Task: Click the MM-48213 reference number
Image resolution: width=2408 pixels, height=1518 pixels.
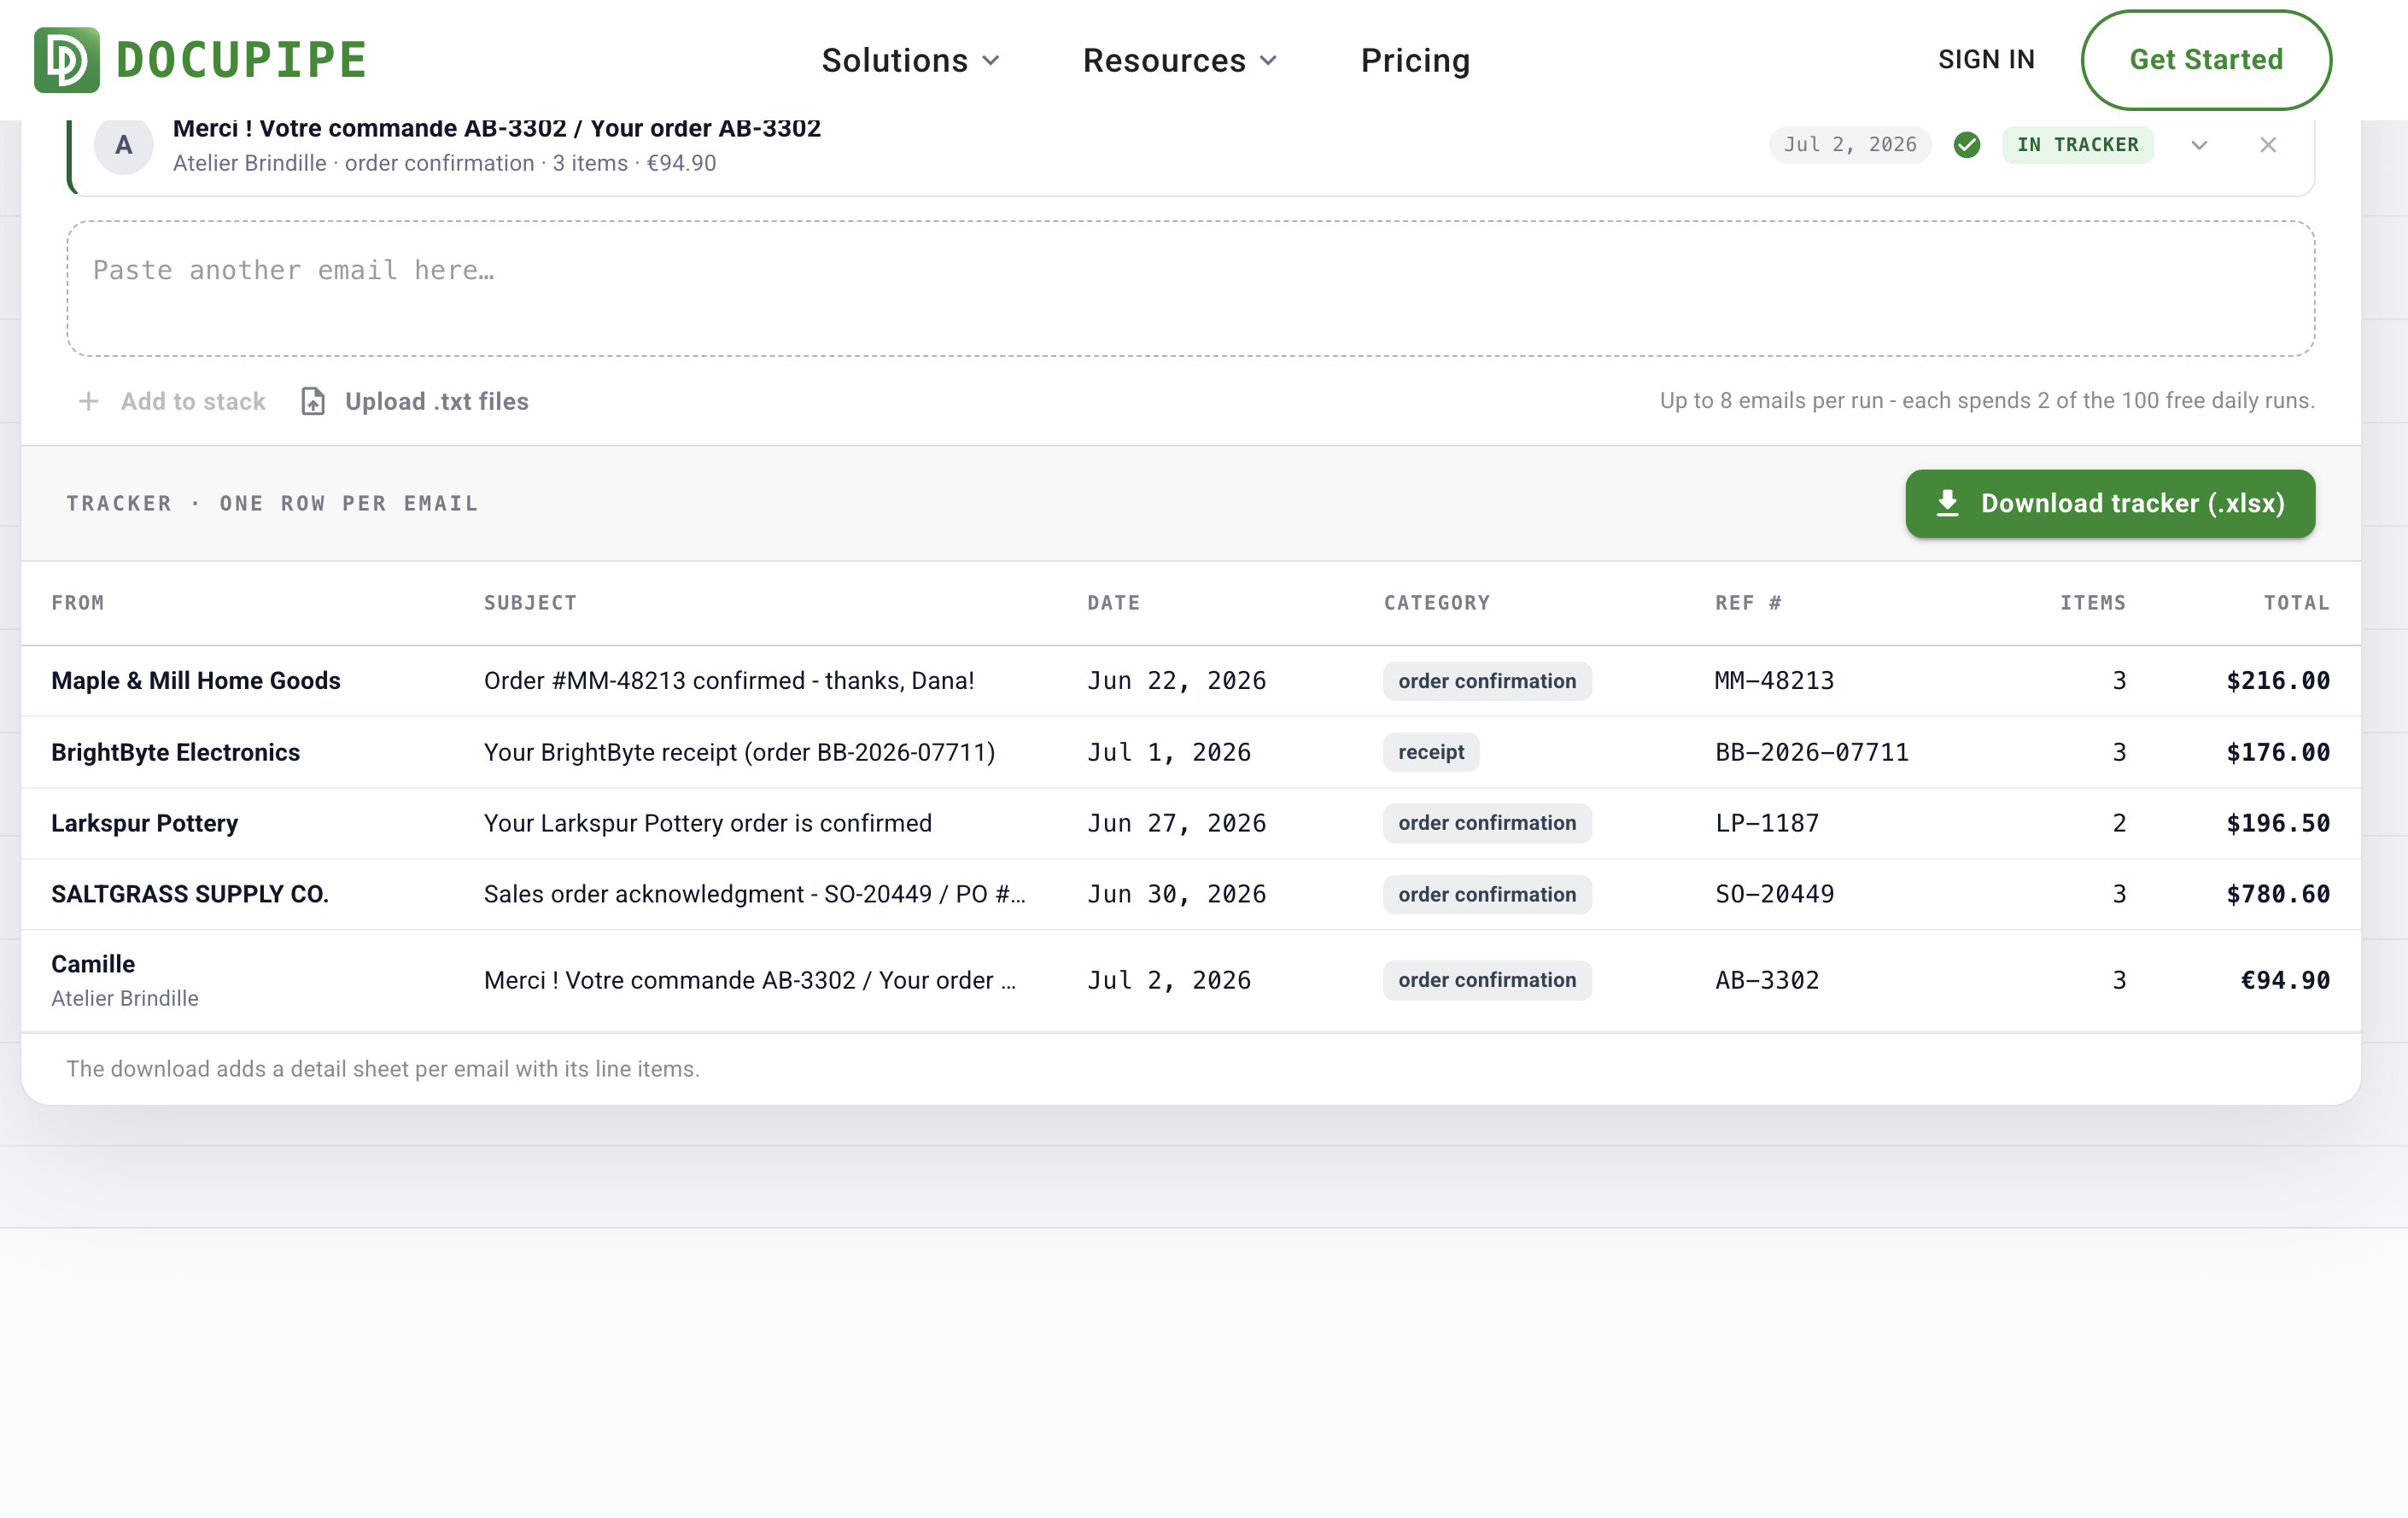Action: click(x=1774, y=681)
